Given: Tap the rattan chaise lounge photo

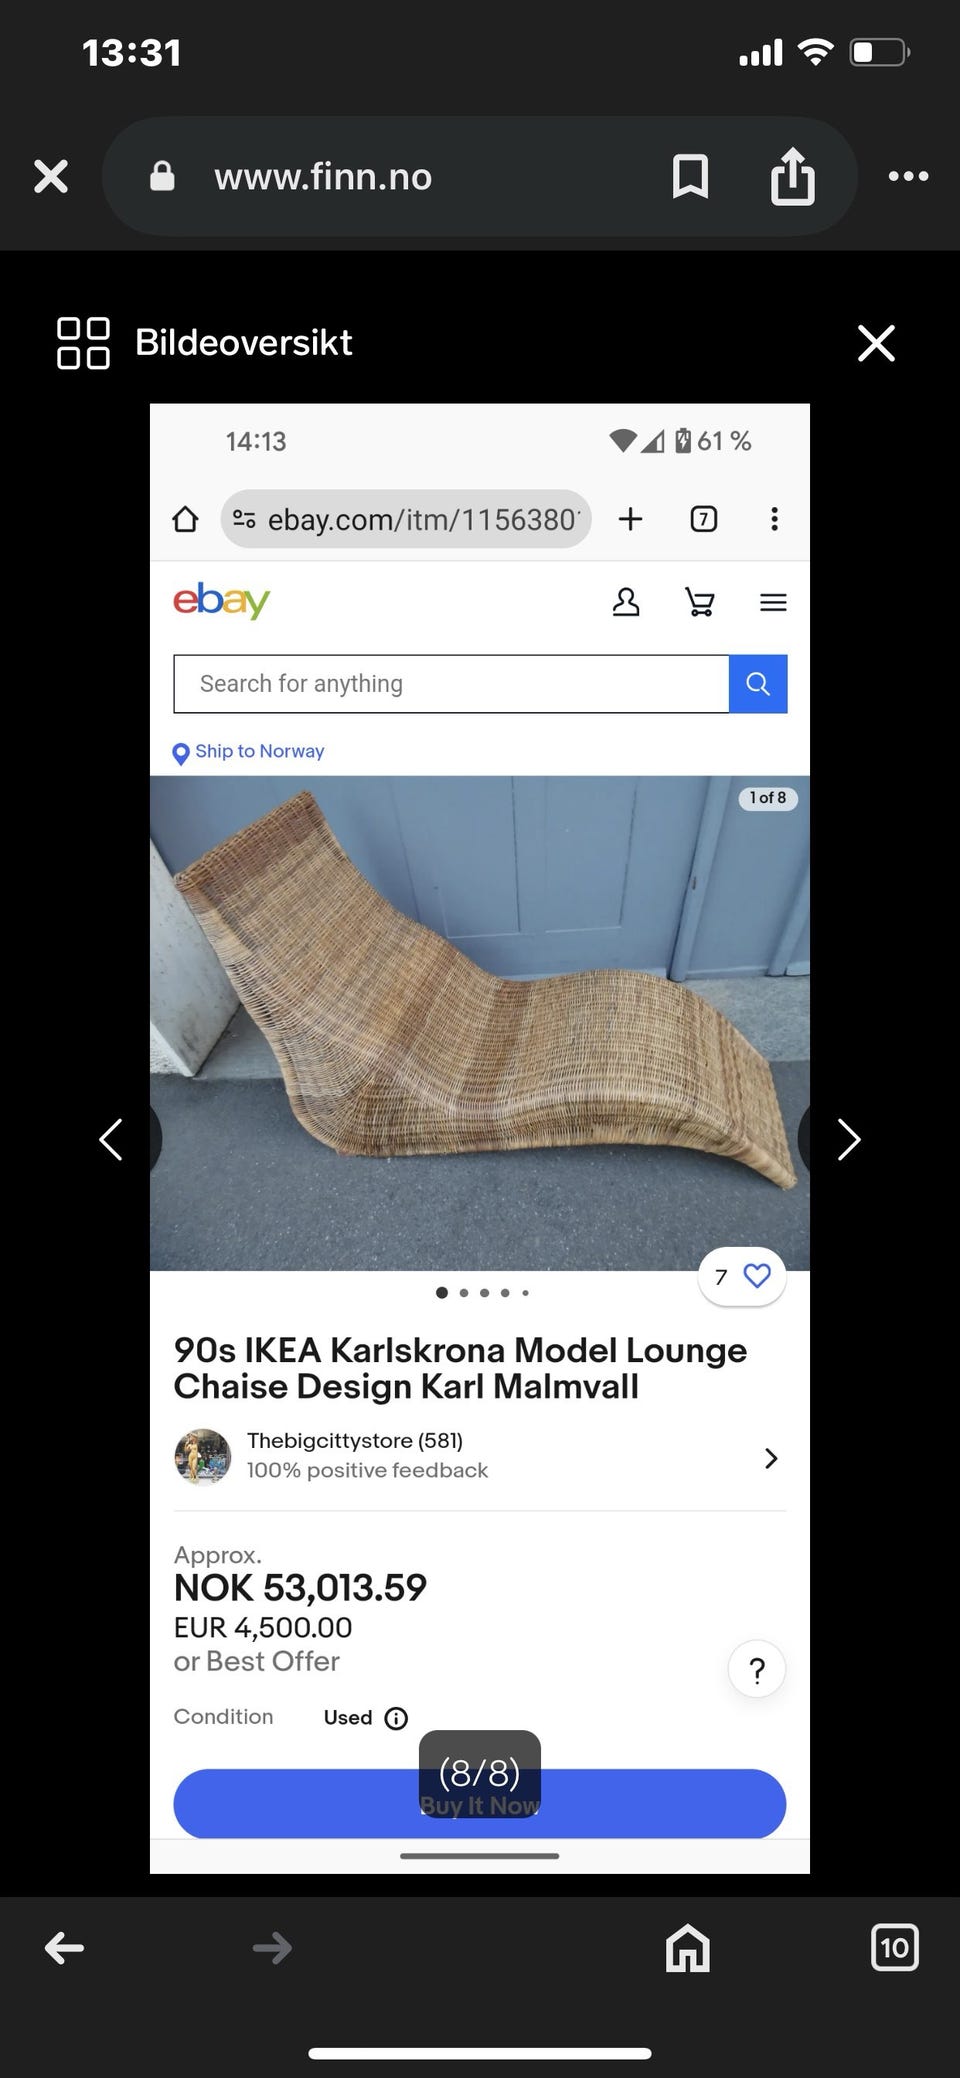Looking at the screenshot, I should pos(480,1023).
